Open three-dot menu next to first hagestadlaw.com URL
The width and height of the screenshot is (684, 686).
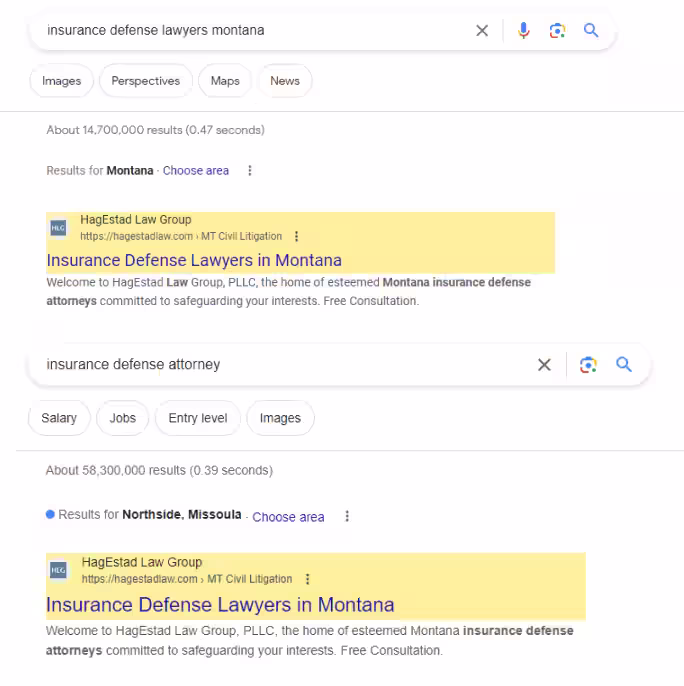(297, 236)
